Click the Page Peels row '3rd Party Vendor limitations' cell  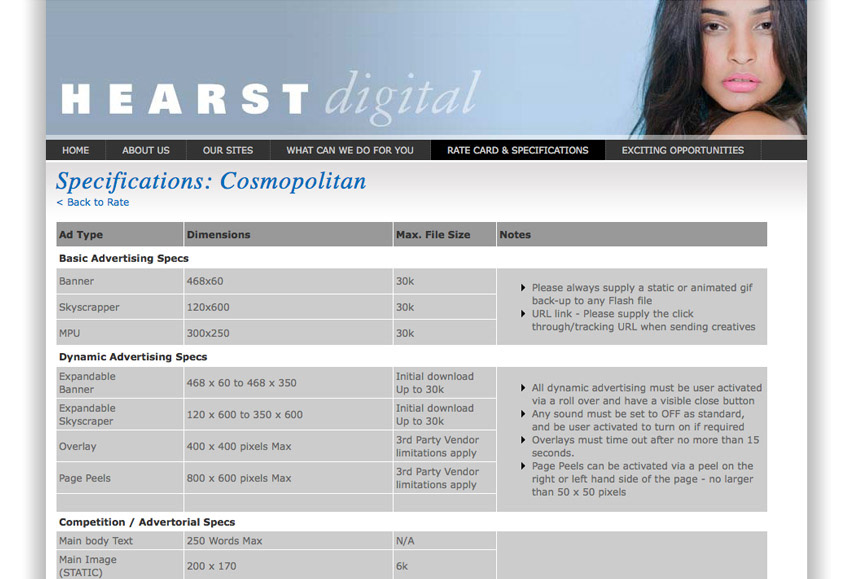pyautogui.click(x=444, y=478)
